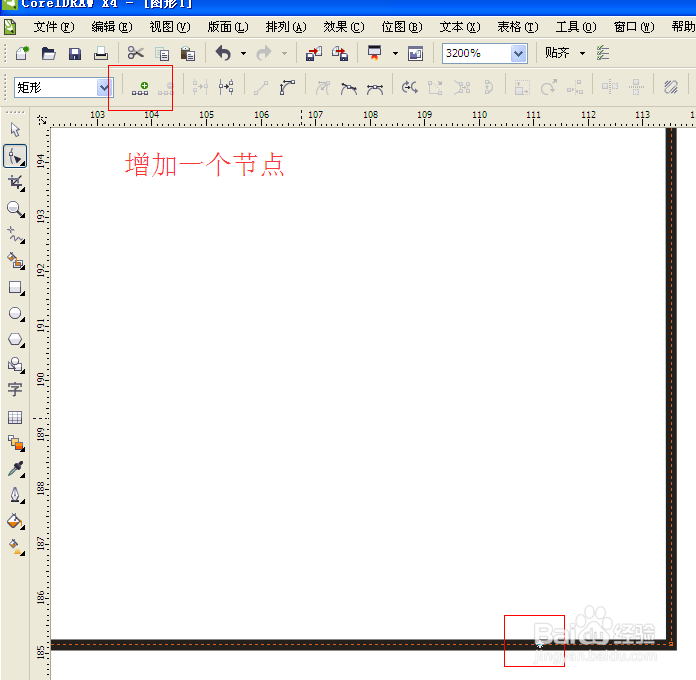Click the Welcome screen icon

(x=415, y=54)
